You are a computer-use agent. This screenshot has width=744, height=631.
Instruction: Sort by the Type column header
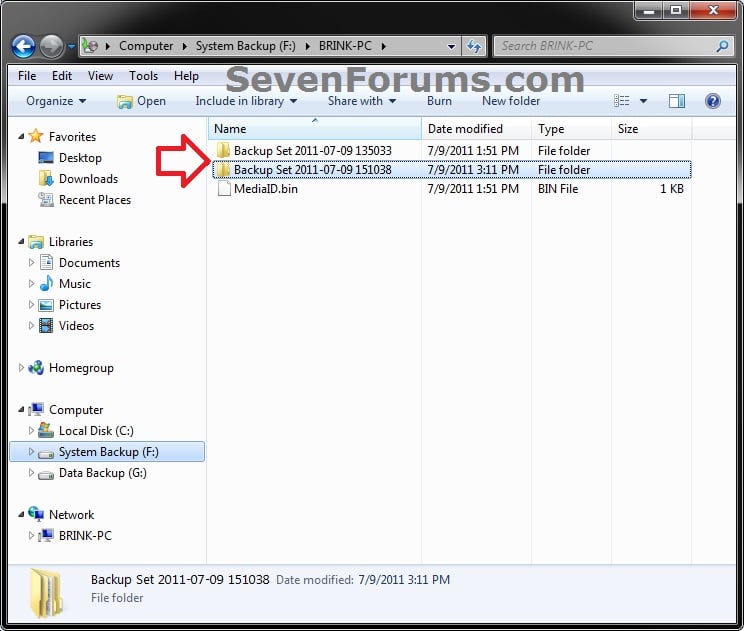[571, 129]
